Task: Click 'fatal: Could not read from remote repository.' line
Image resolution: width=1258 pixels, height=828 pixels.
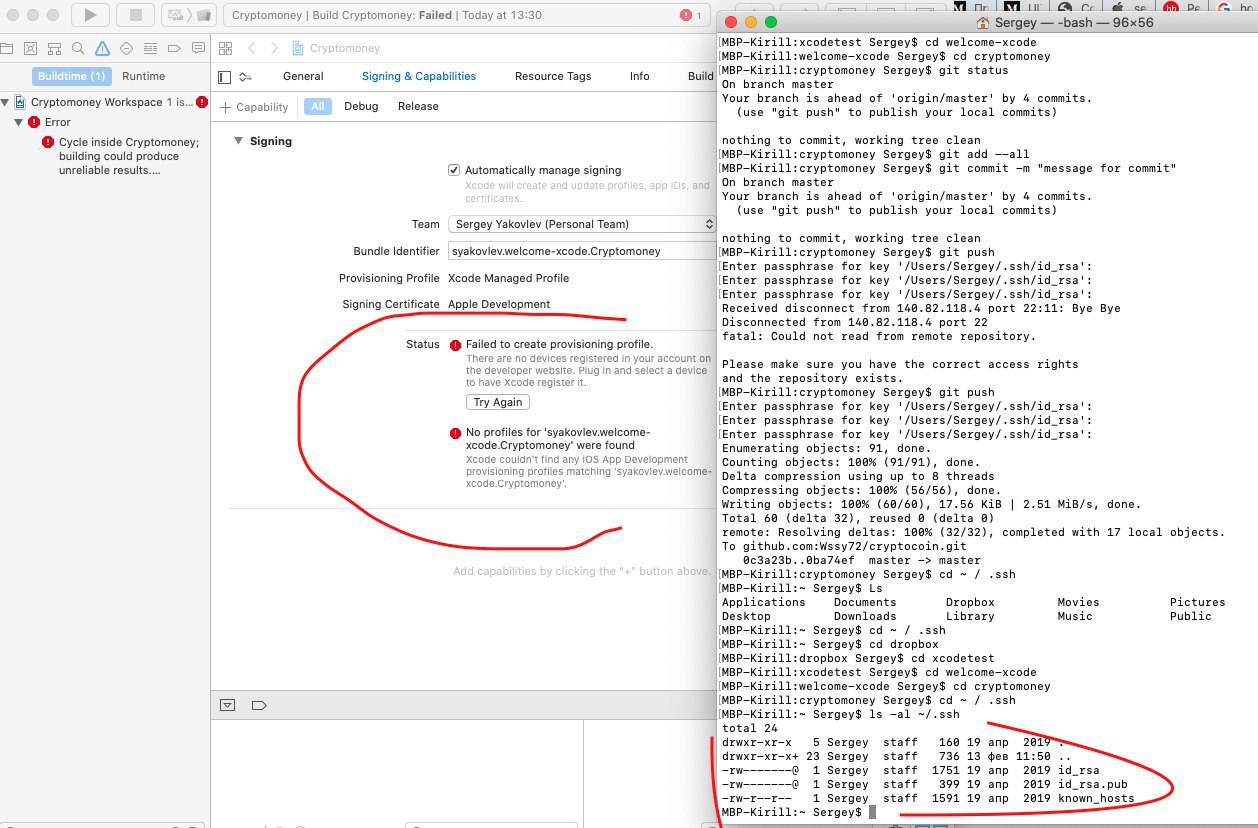Action: tap(879, 336)
